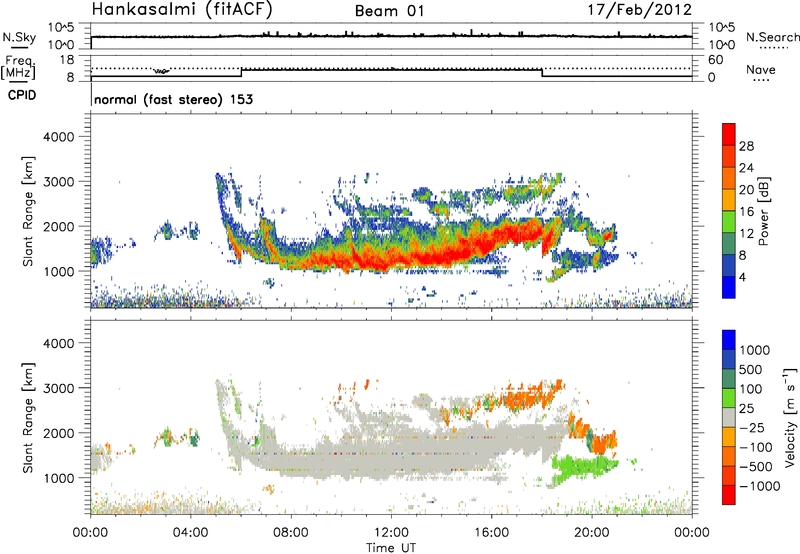Select the Freq. [MHz] axis label
This screenshot has width=800, height=554.
tap(18, 68)
